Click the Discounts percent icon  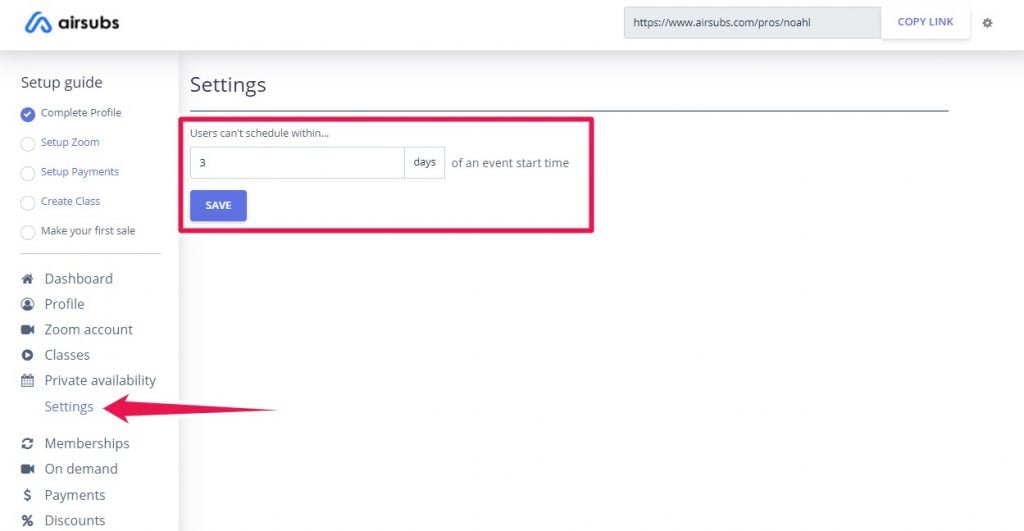27,521
